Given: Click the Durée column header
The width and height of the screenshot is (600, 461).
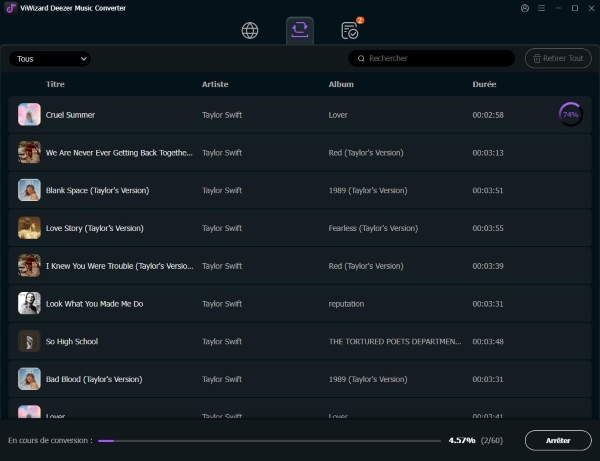Looking at the screenshot, I should coord(484,84).
